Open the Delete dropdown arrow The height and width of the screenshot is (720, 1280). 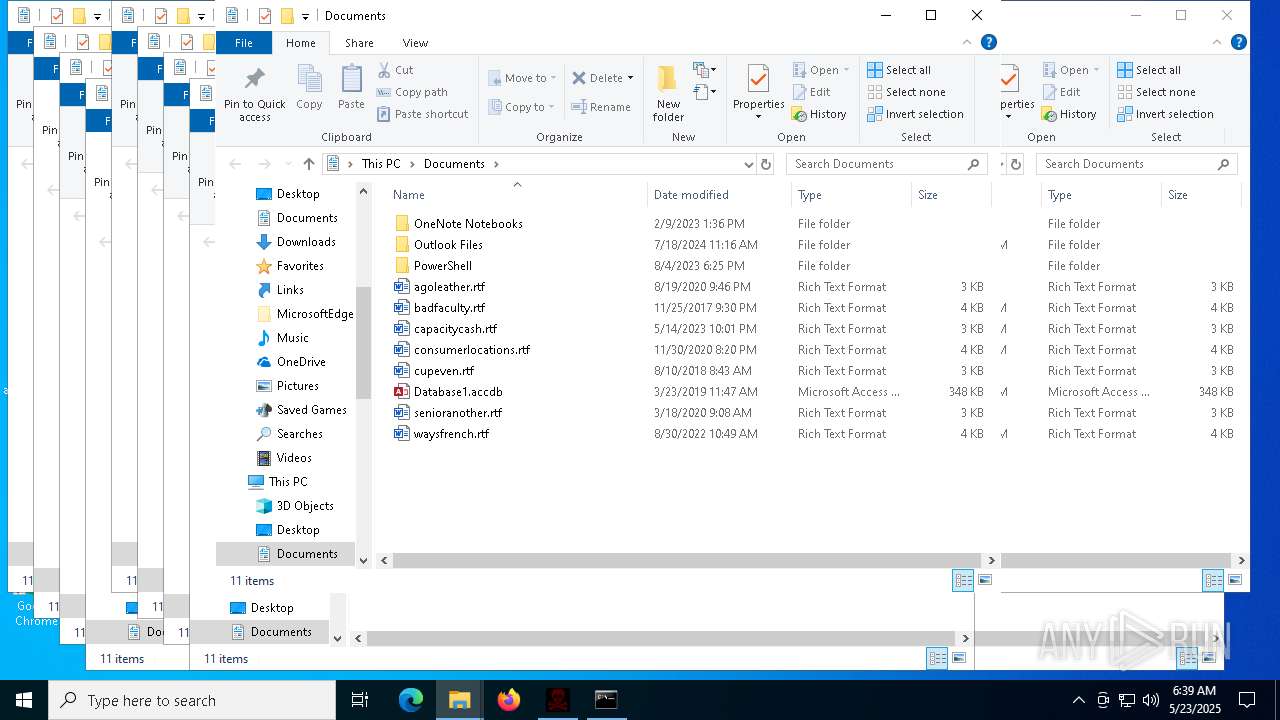630,78
